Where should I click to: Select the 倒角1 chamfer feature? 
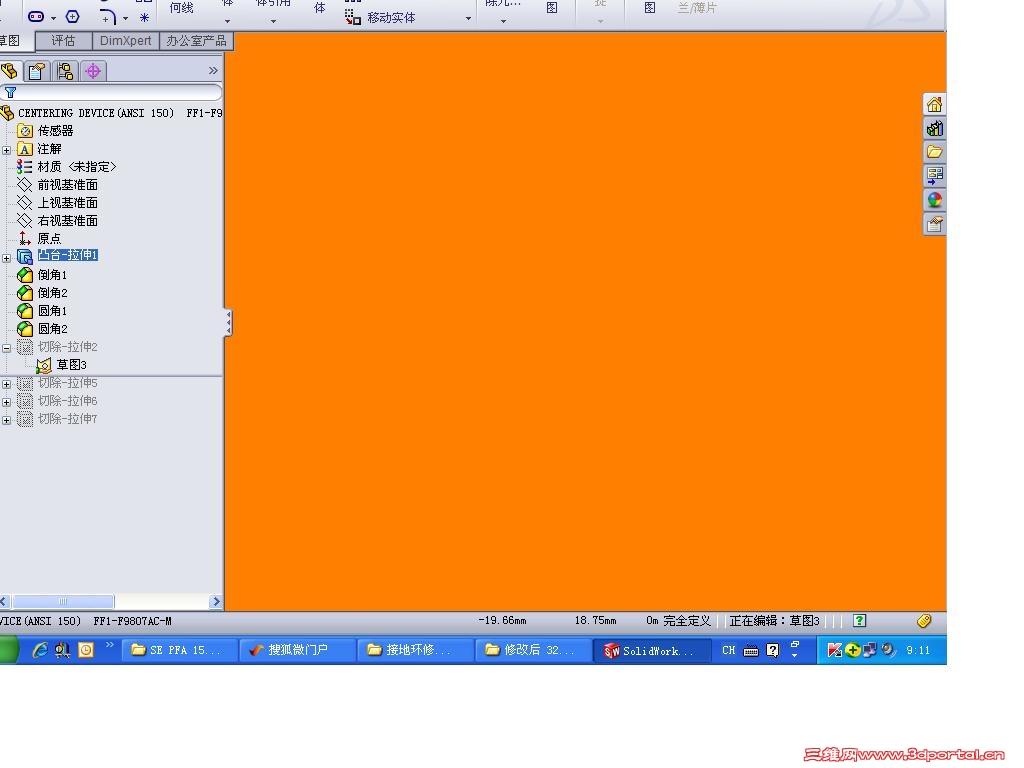[43, 275]
